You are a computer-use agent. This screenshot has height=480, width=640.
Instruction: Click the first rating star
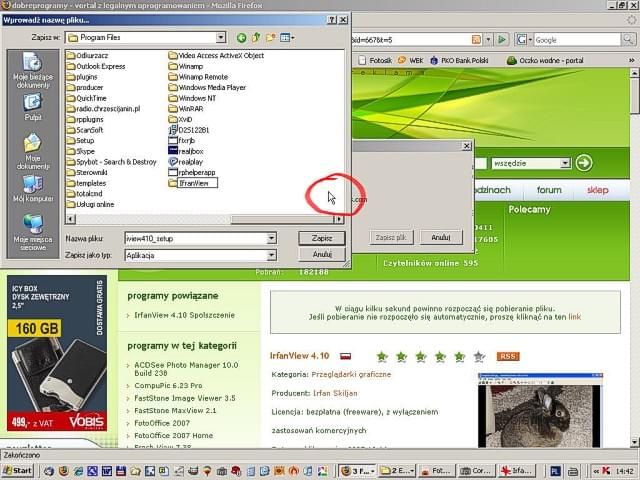coord(382,356)
